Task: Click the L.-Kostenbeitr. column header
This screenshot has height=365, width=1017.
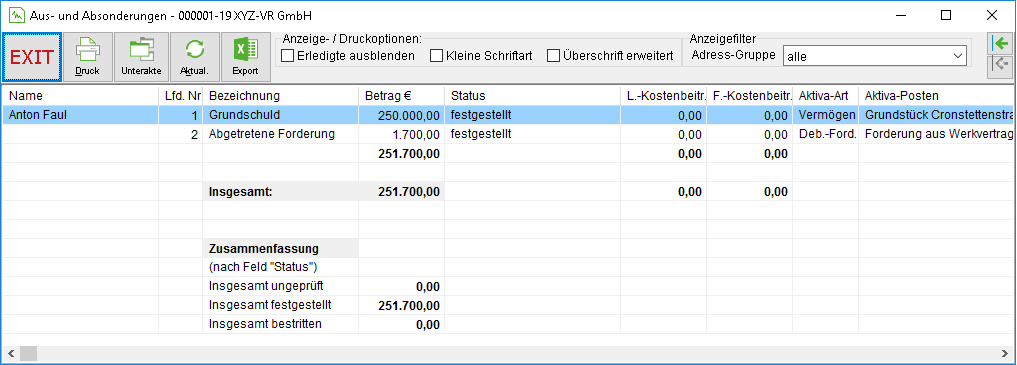Action: coord(664,96)
